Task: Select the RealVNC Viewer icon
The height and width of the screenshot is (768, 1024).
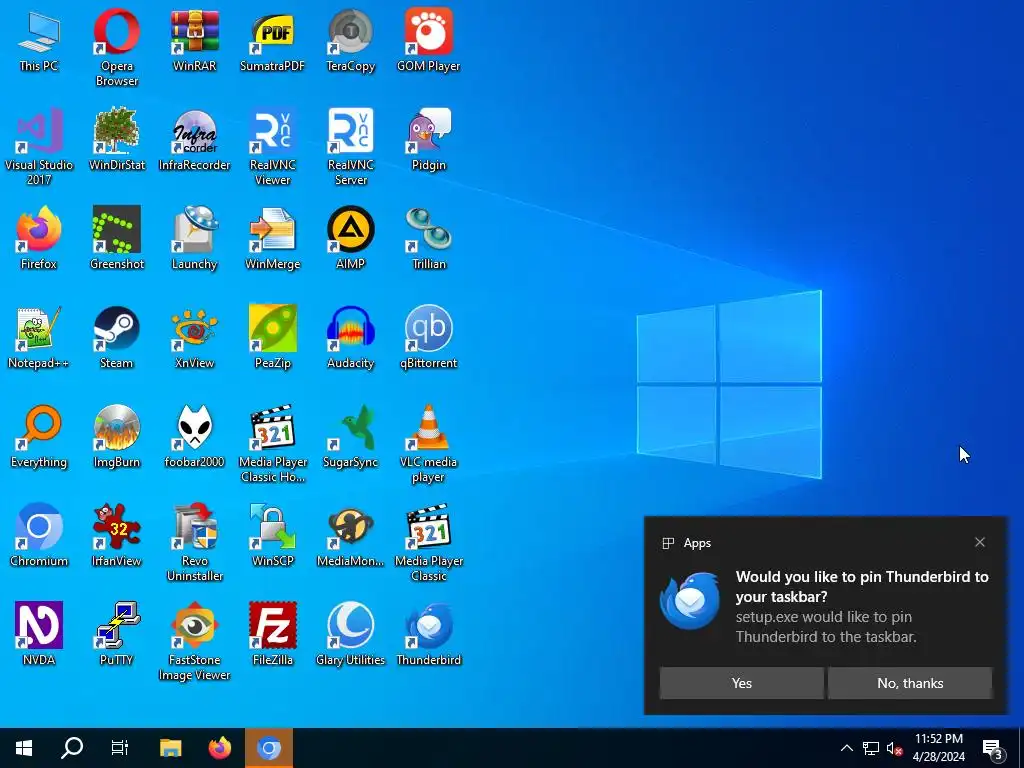Action: (x=272, y=146)
